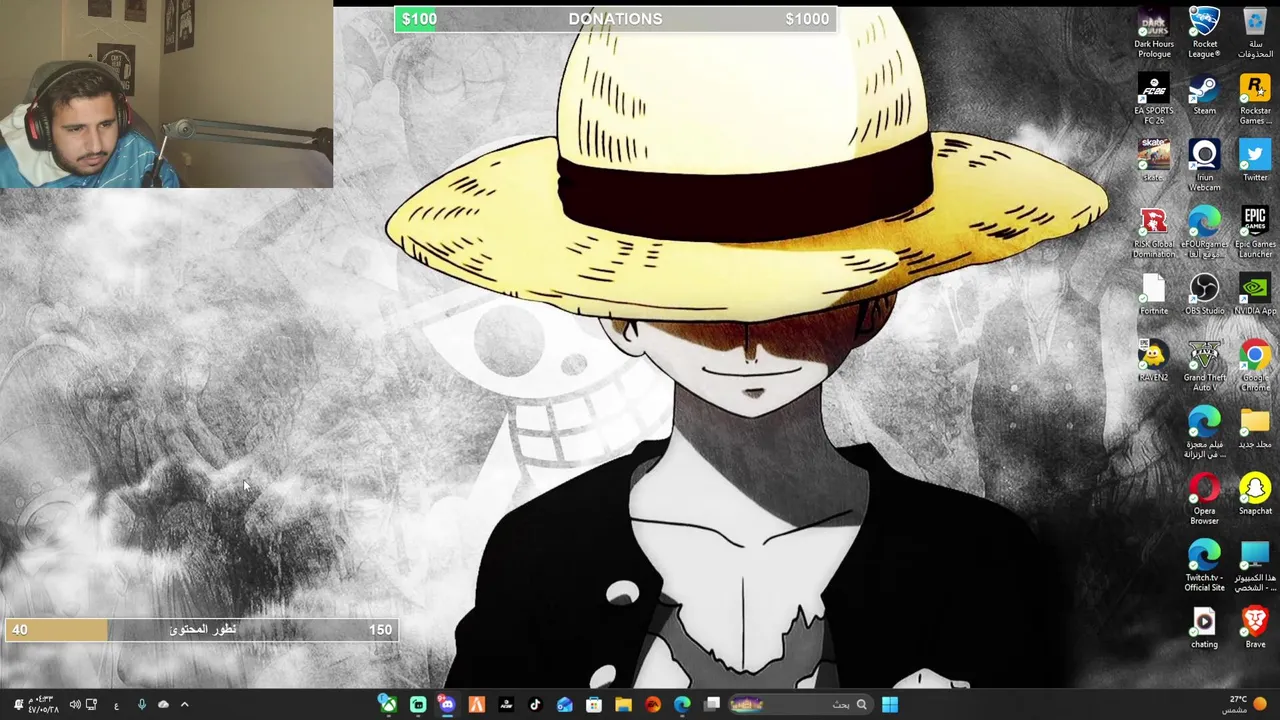Screen dimensions: 1280x720
Task: Click the microphone icon in system tray
Action: click(141, 705)
